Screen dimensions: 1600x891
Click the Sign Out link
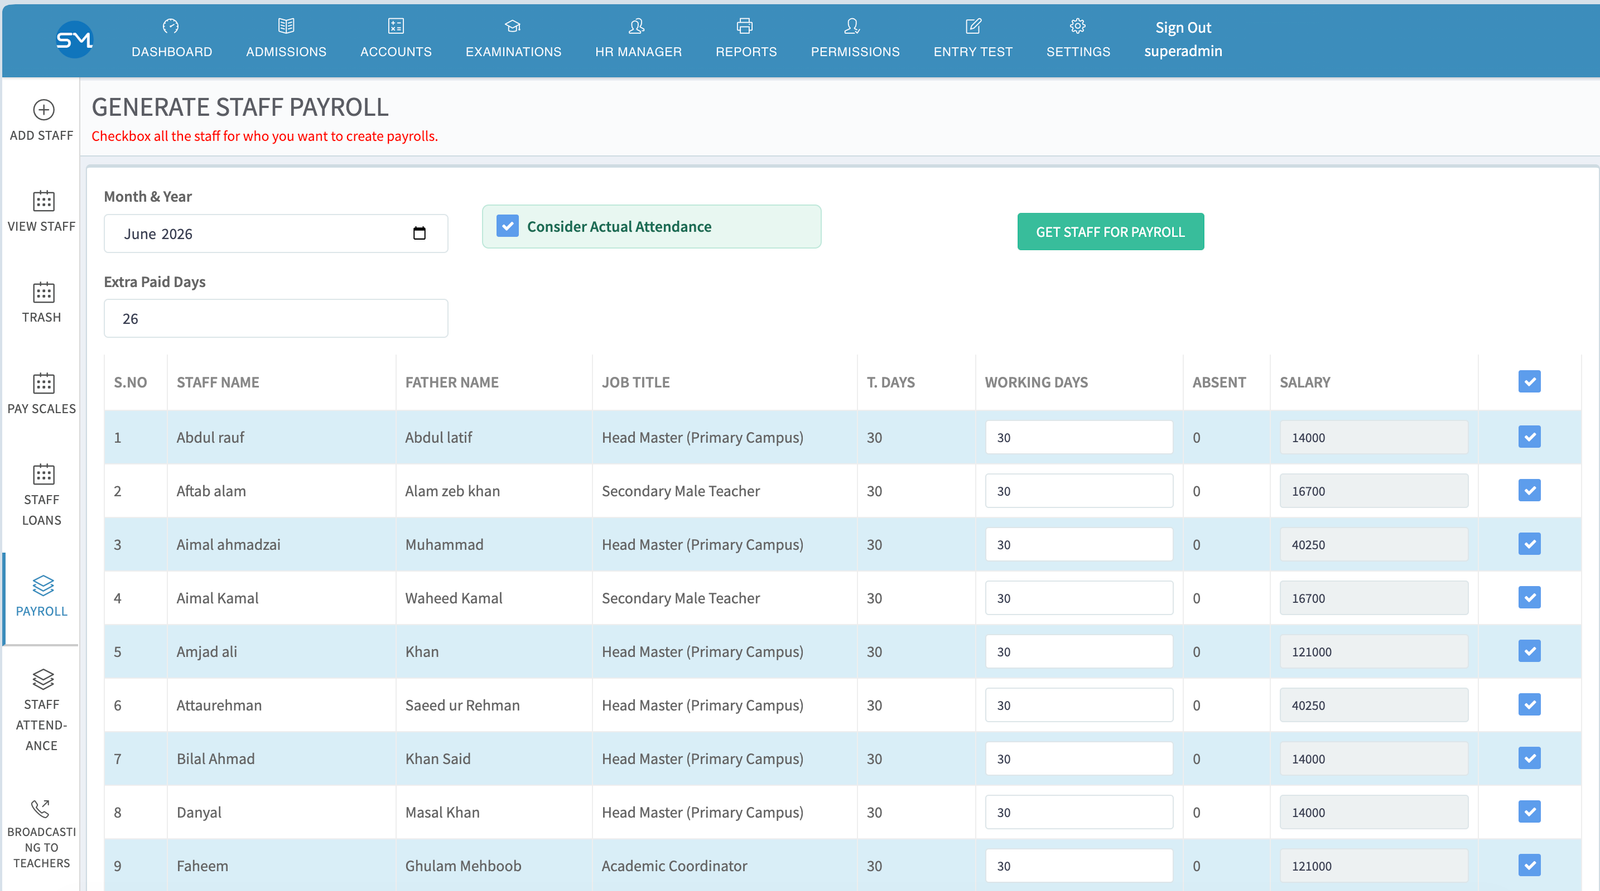(1183, 28)
